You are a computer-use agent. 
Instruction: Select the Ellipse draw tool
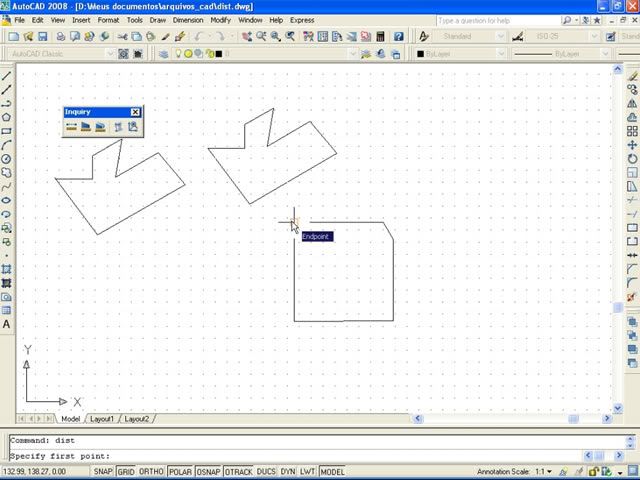coord(6,200)
